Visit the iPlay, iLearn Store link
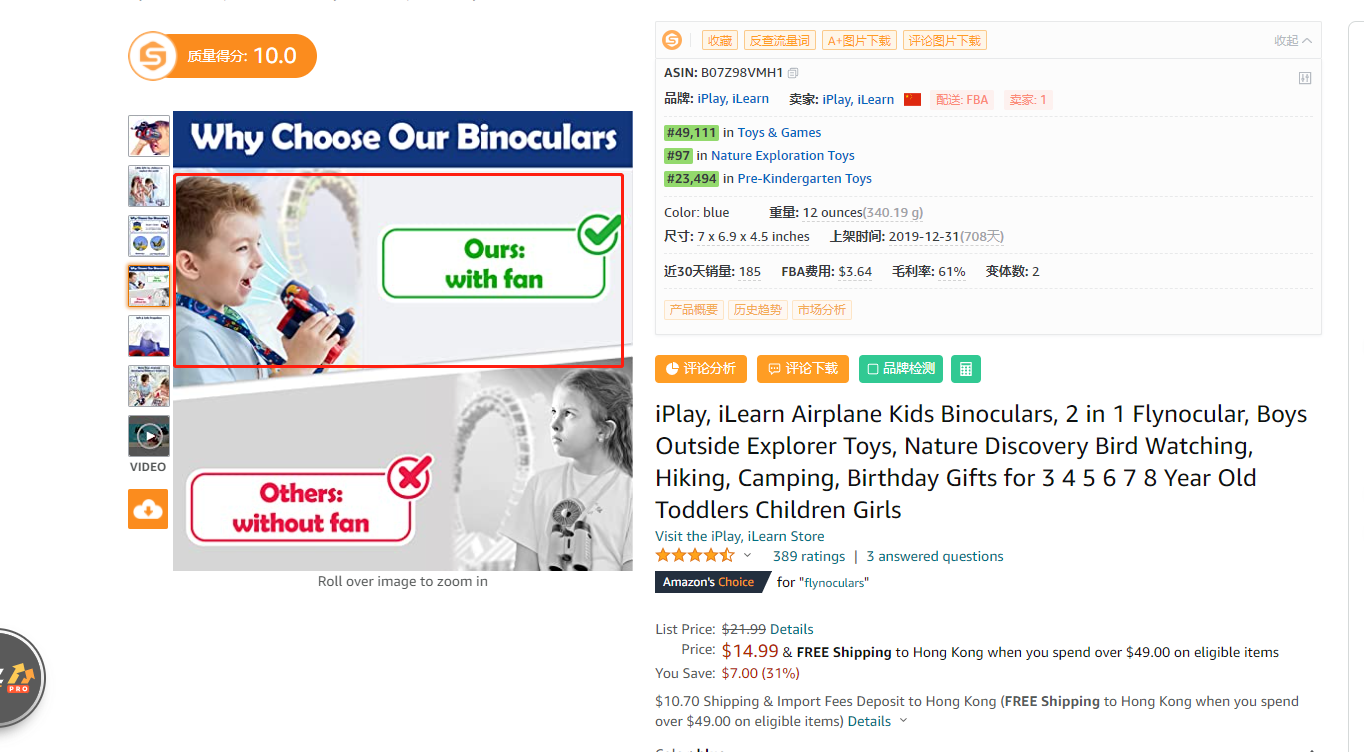The image size is (1364, 752). tap(739, 536)
